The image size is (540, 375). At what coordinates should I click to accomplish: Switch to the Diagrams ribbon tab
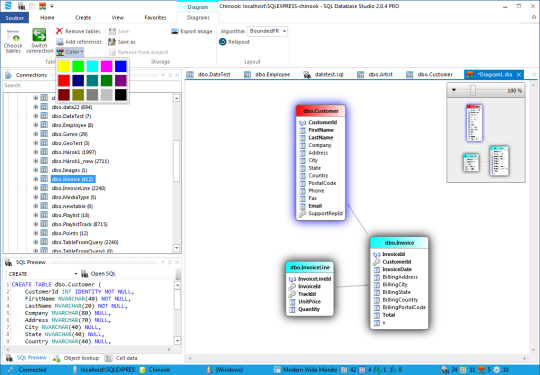tap(198, 18)
